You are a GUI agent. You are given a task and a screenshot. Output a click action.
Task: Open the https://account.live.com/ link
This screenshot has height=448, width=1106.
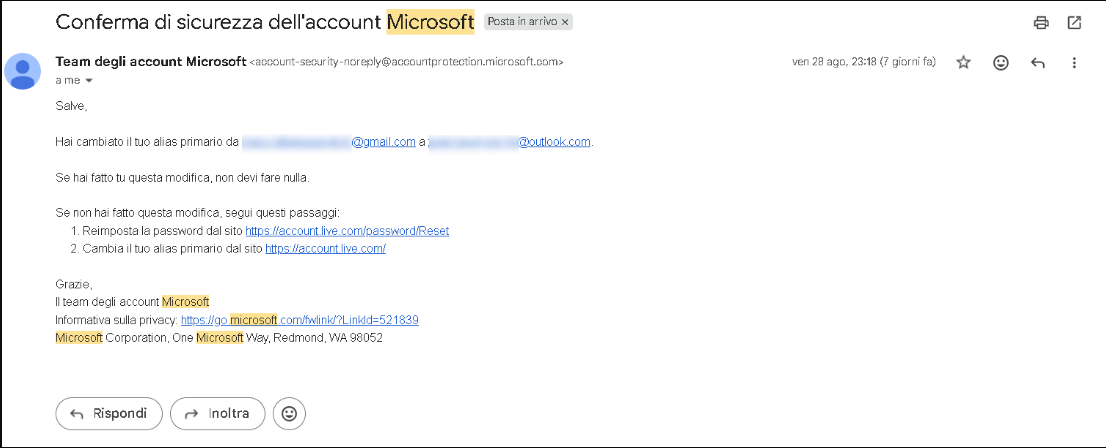(325, 248)
